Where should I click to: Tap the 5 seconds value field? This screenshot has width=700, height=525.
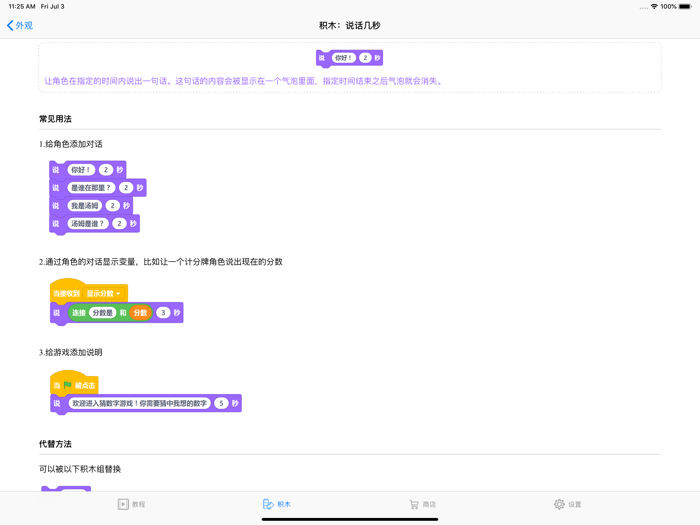(x=221, y=403)
